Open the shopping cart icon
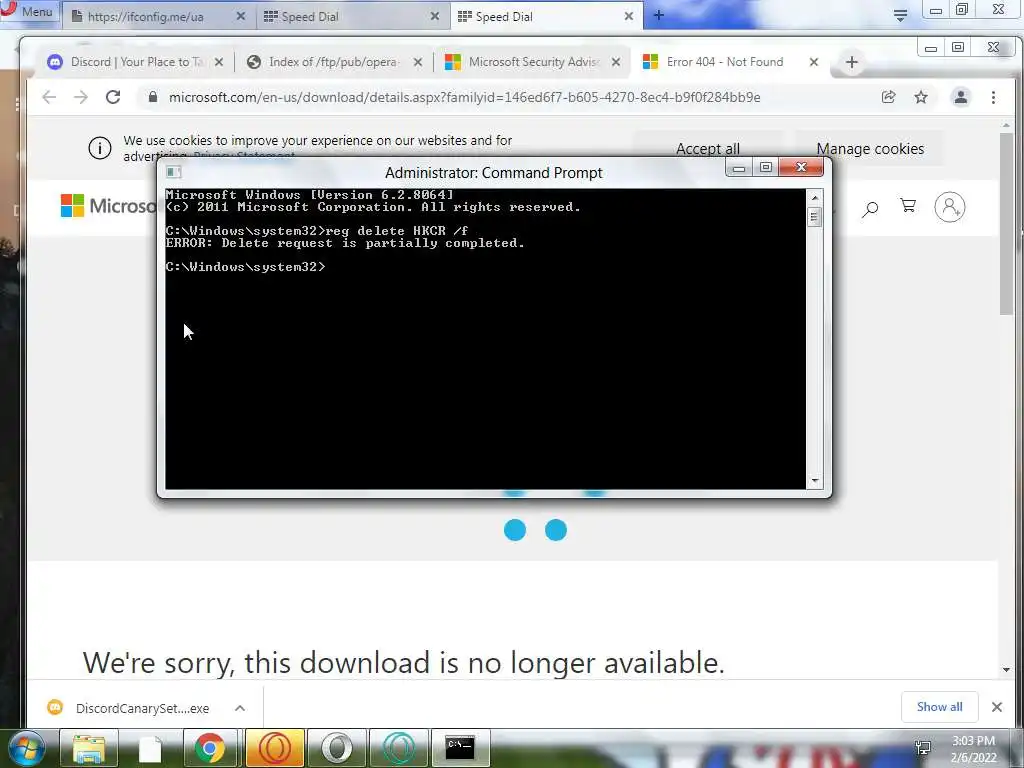 click(x=908, y=206)
